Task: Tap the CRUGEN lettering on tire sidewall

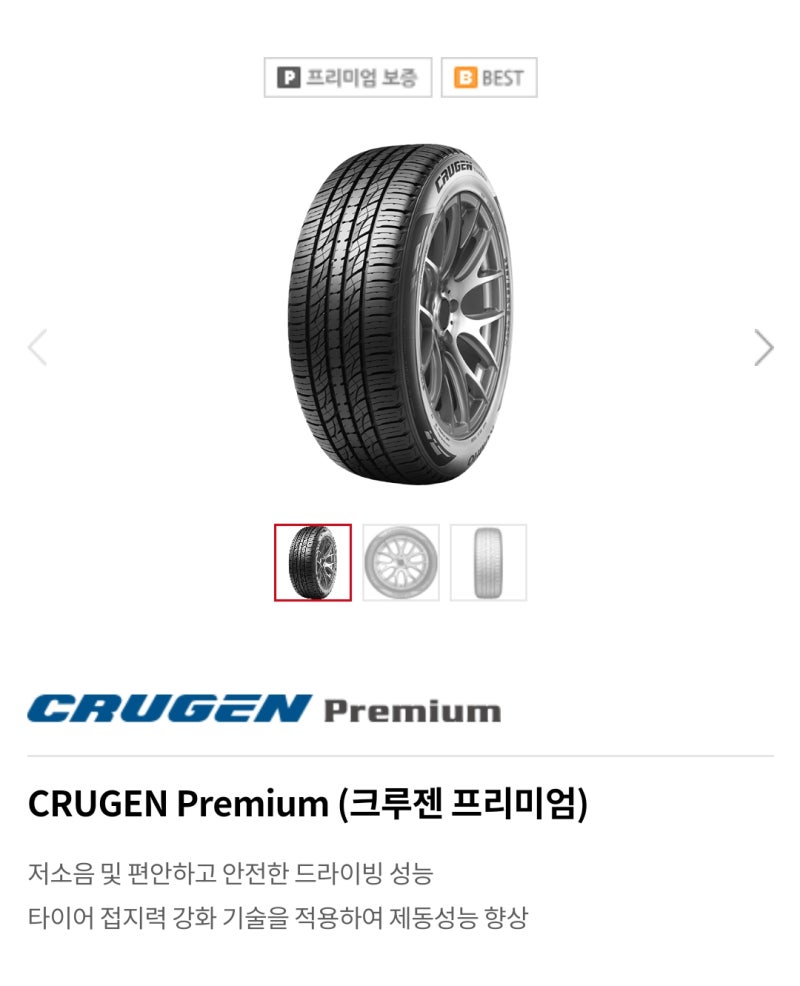Action: pos(454,174)
